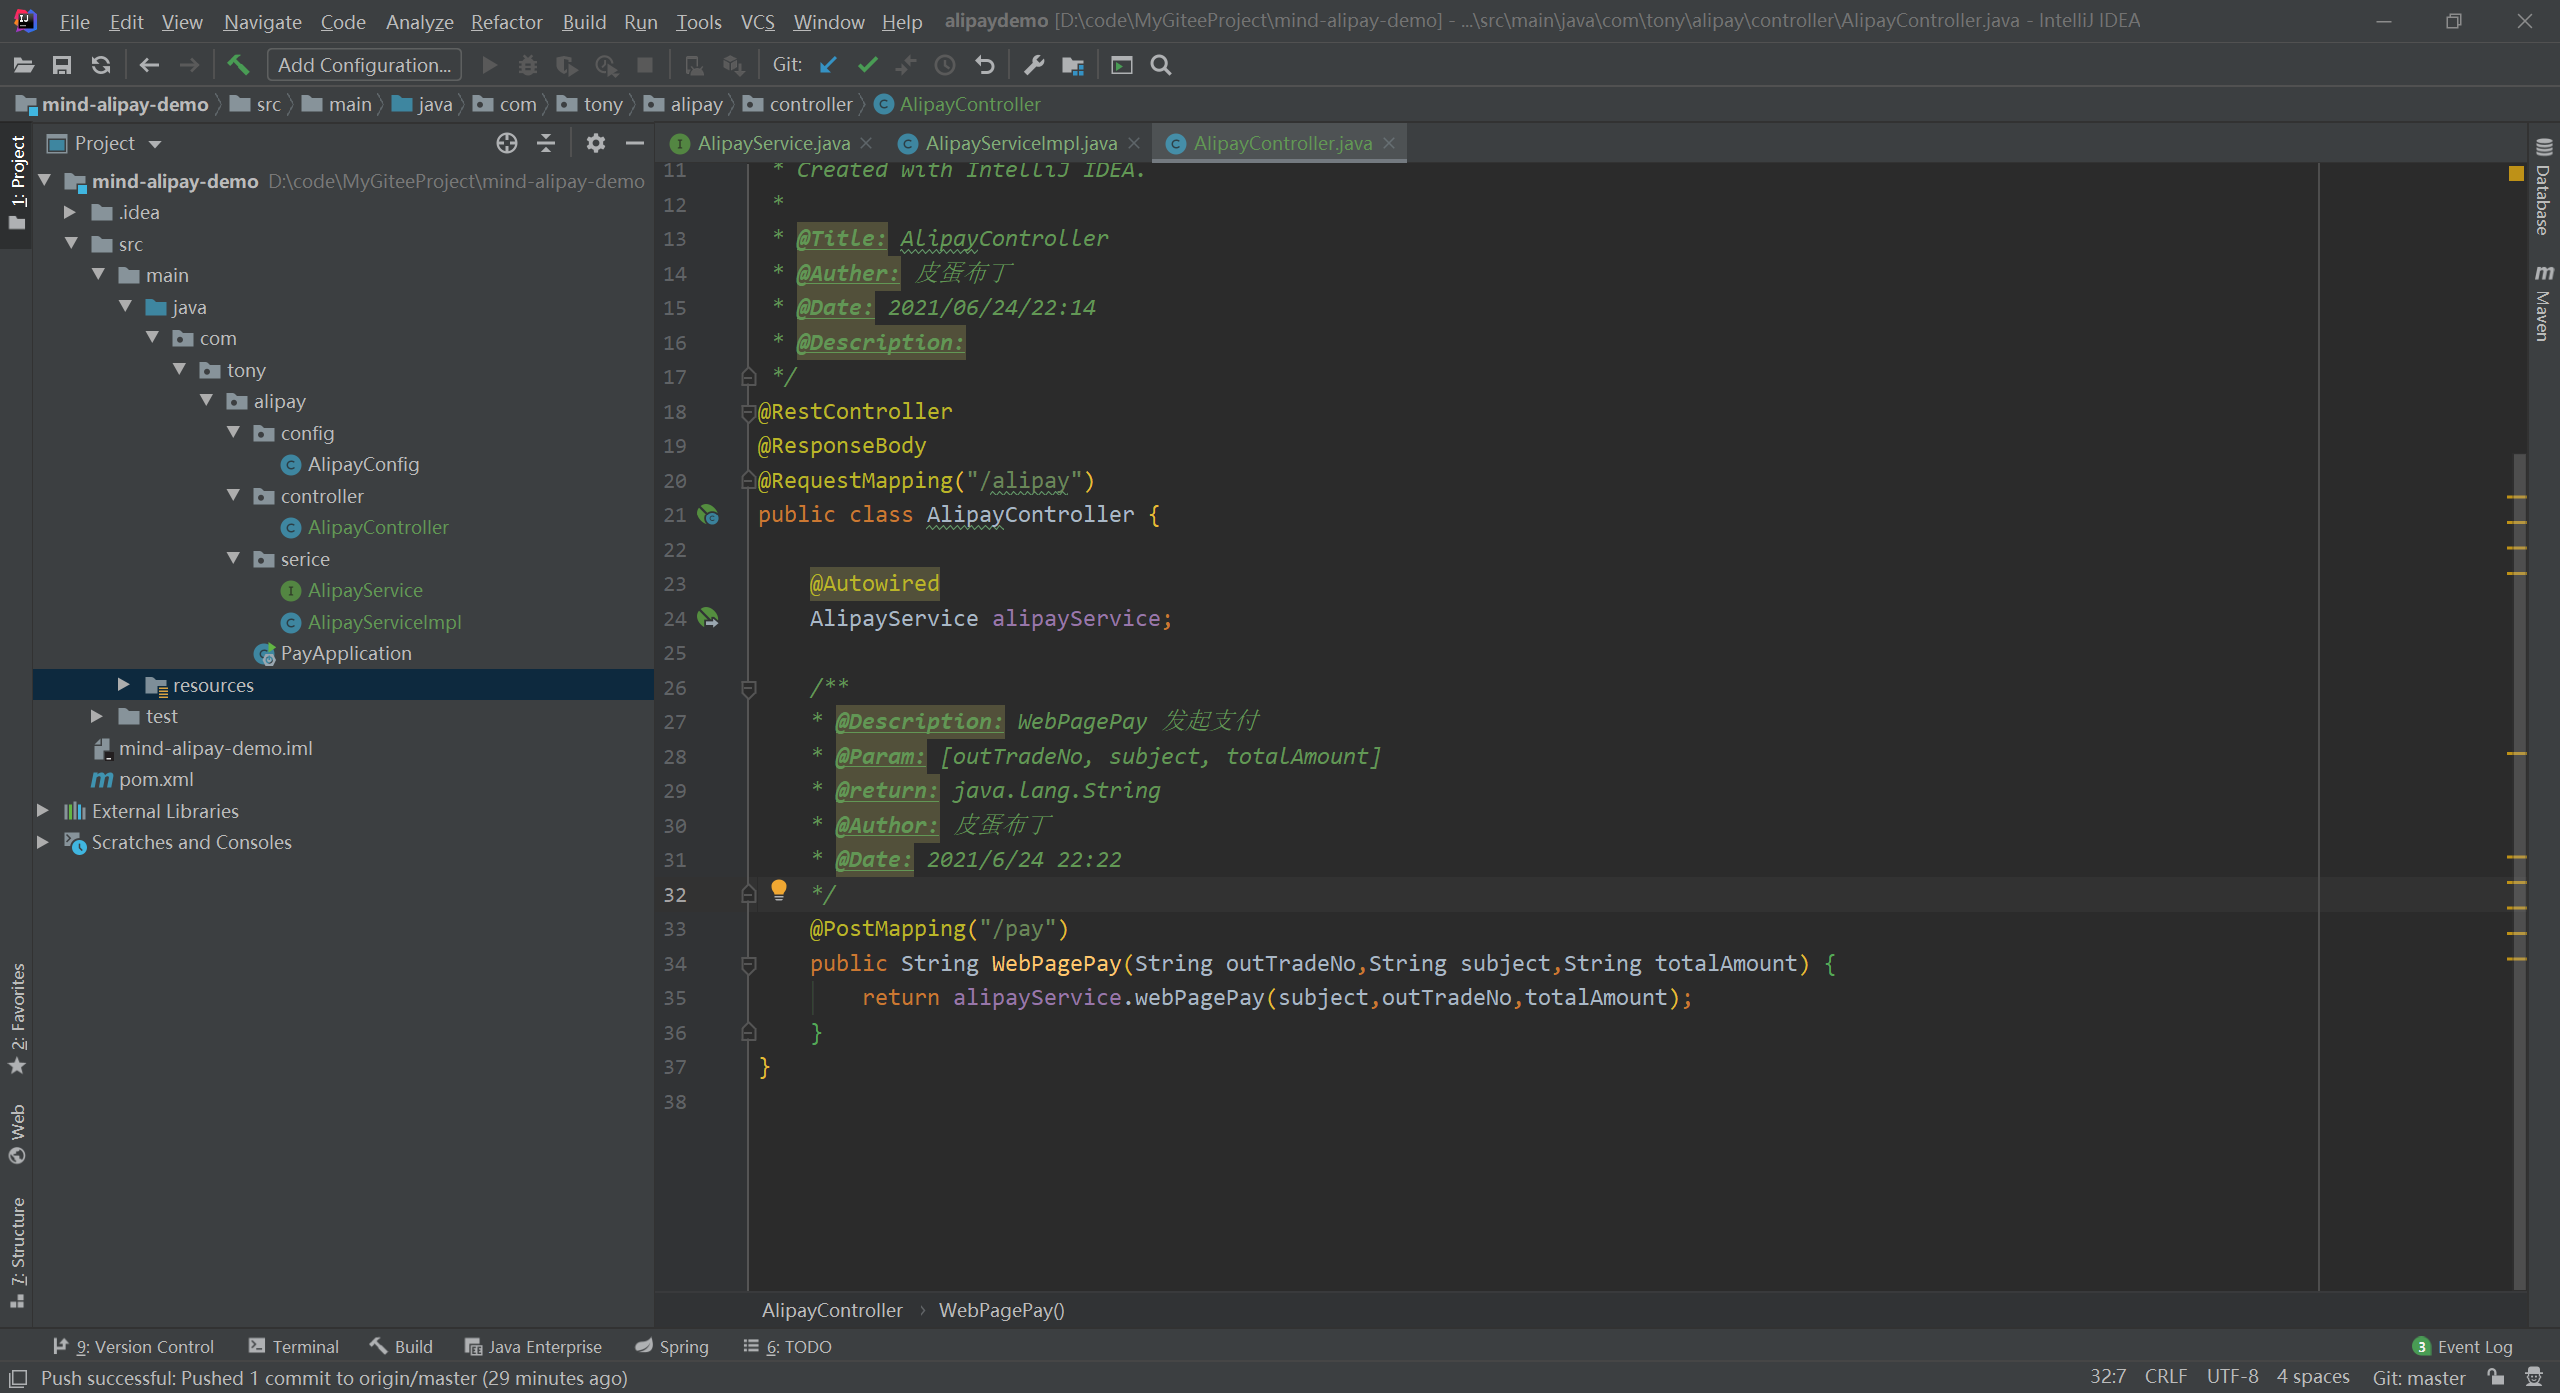Click Git Update Project arrow icon
This screenshot has width=2560, height=1393.
point(828,65)
